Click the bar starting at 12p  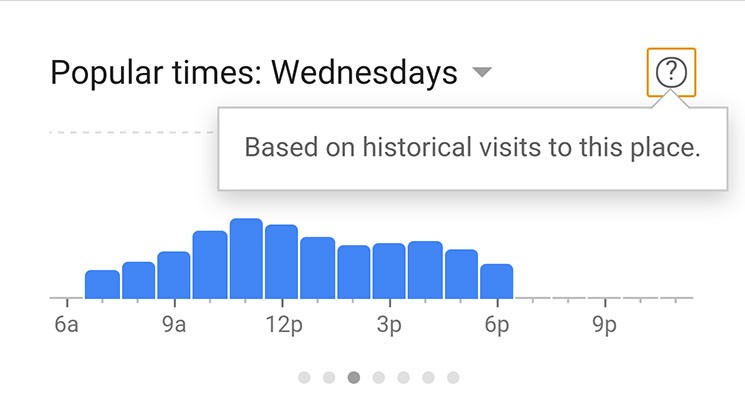(x=282, y=262)
